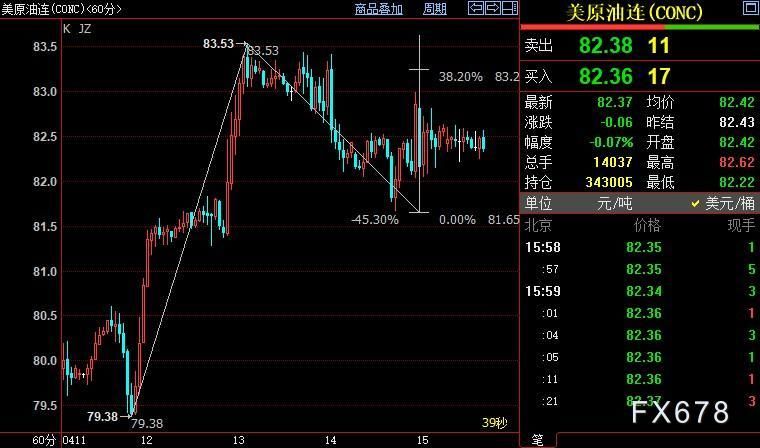Open the 商品叠加 overlay link

click(x=379, y=9)
